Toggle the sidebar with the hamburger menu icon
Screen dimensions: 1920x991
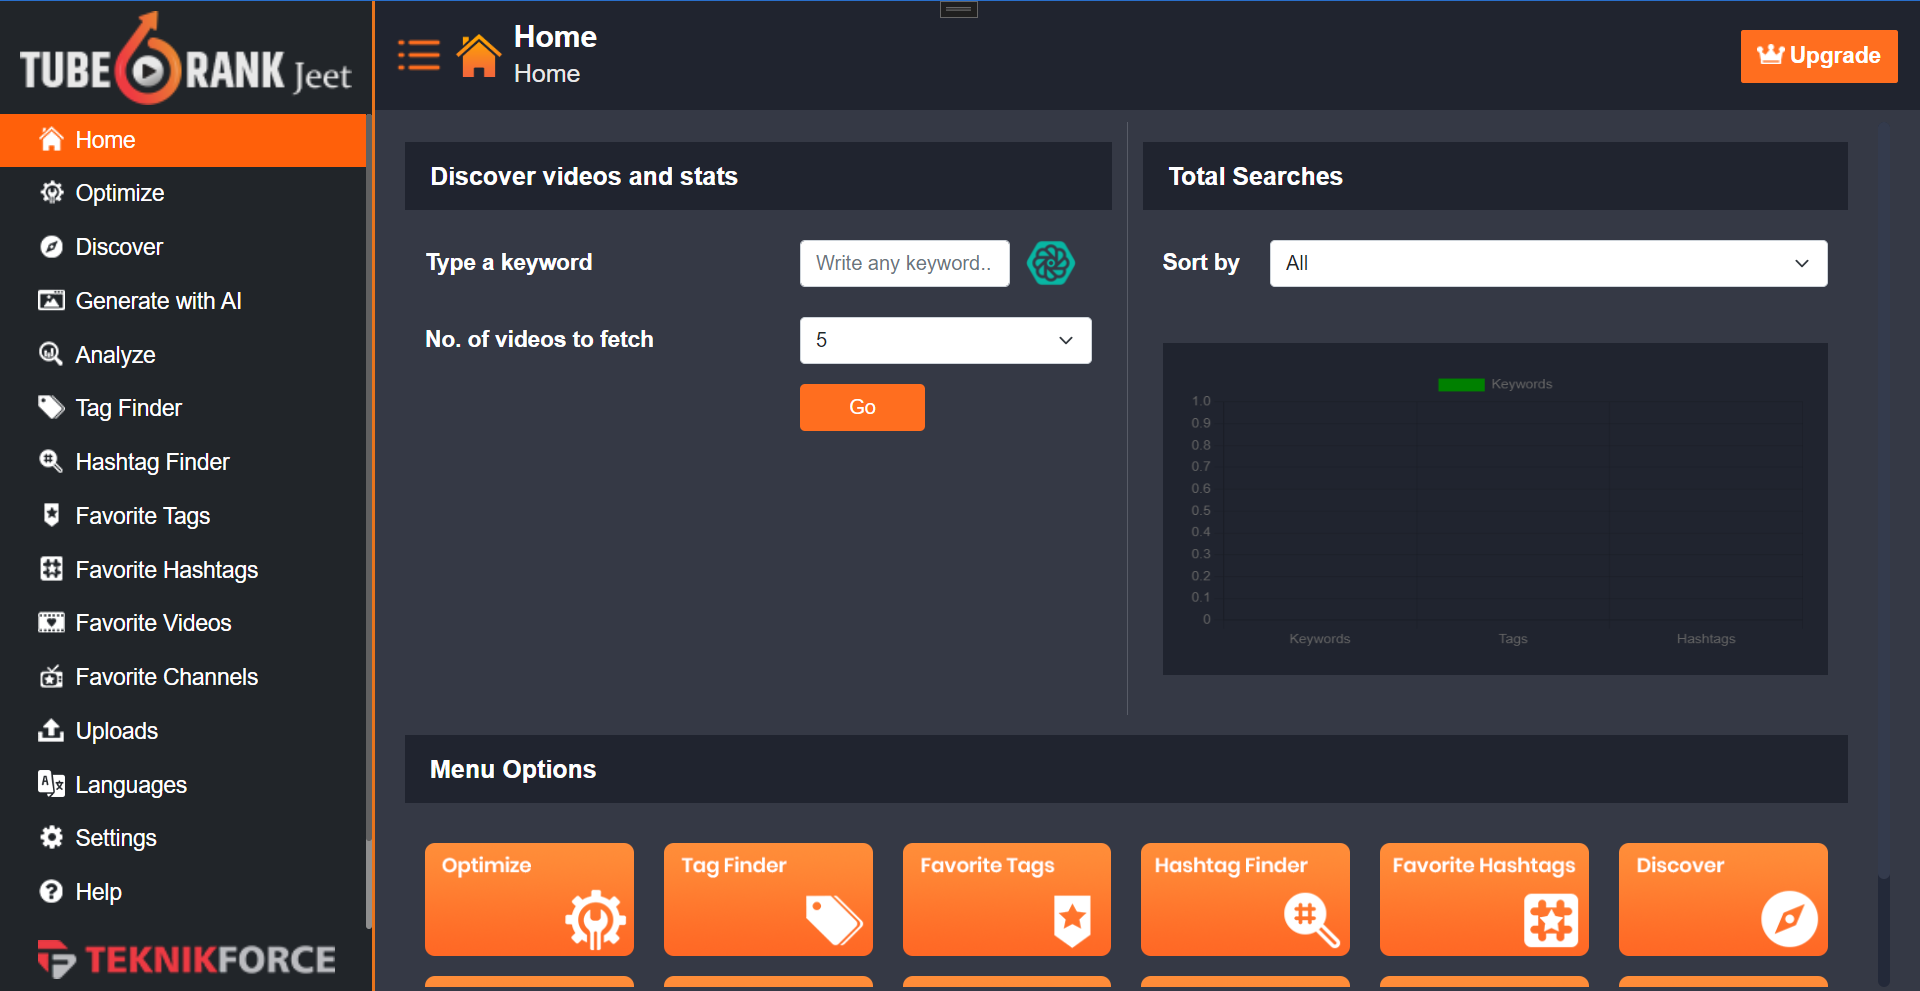tap(419, 54)
